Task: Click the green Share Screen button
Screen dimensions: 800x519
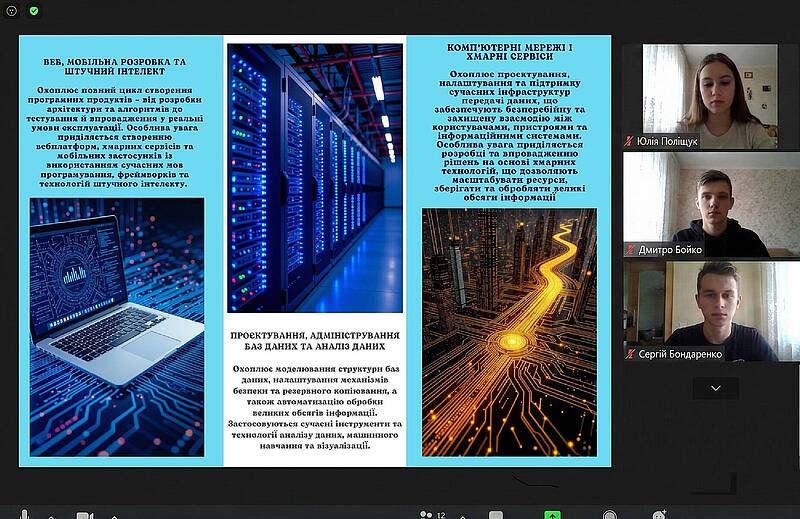Action: (x=552, y=515)
